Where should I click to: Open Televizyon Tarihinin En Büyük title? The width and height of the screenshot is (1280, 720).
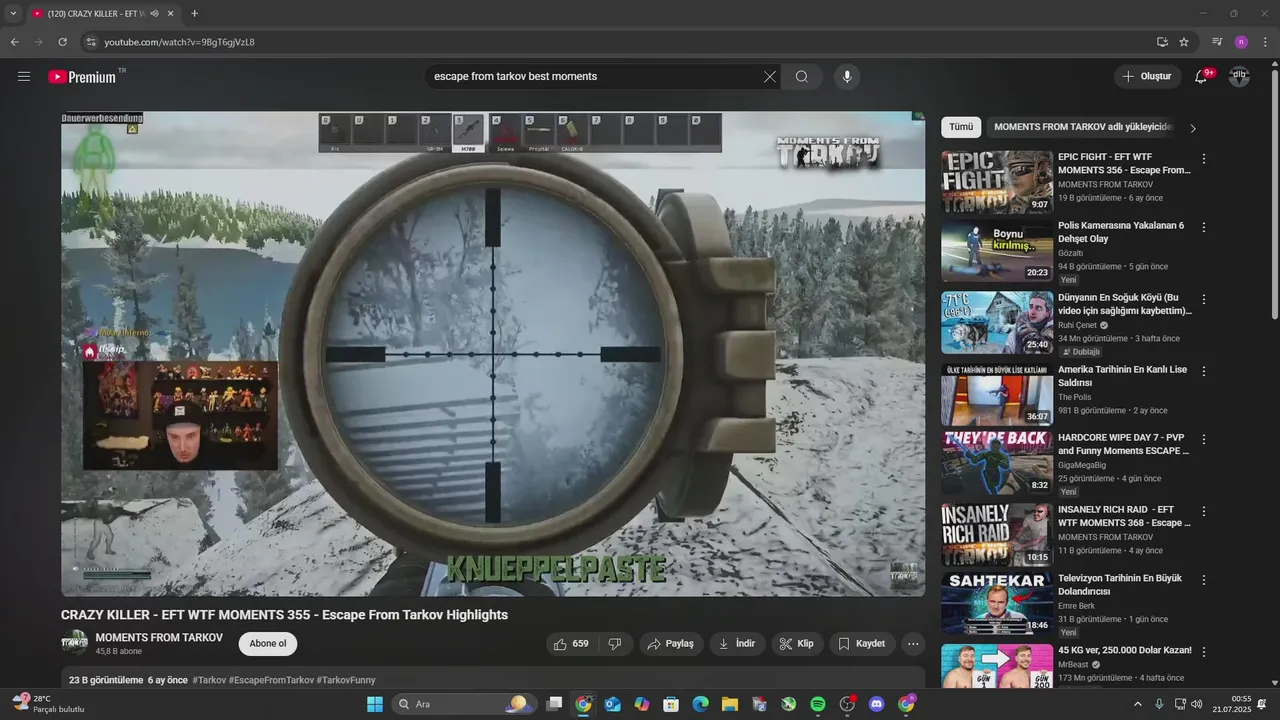pyautogui.click(x=1120, y=585)
